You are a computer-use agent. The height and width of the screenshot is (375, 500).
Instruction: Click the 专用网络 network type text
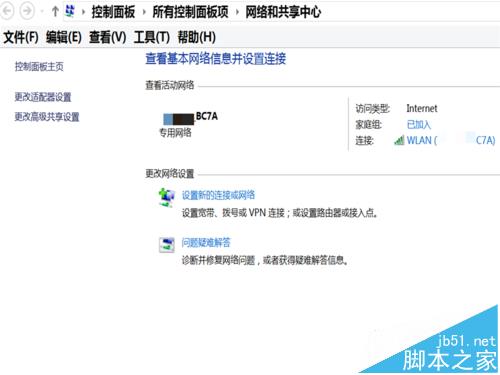pos(175,133)
